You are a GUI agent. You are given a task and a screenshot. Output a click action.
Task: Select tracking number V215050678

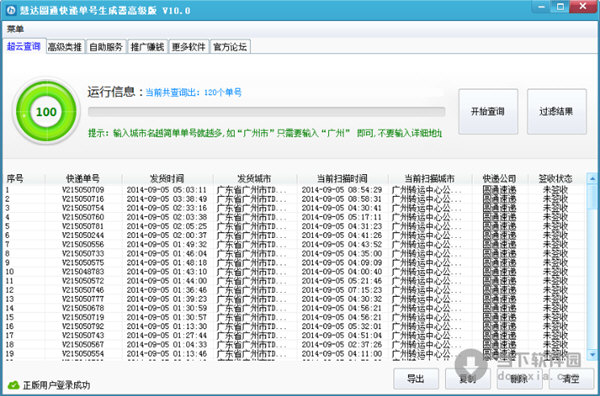pyautogui.click(x=83, y=308)
